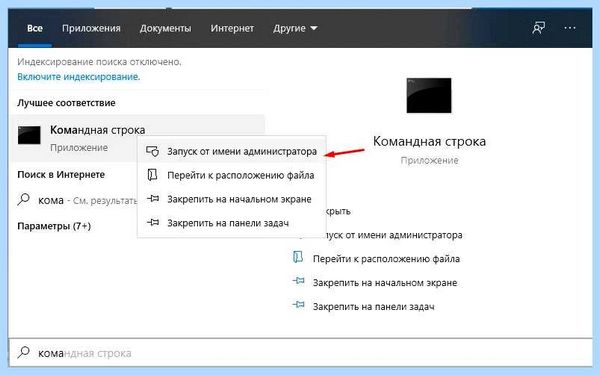Choose Запуск от имени администратора in context menu
The height and width of the screenshot is (375, 600).
232,152
